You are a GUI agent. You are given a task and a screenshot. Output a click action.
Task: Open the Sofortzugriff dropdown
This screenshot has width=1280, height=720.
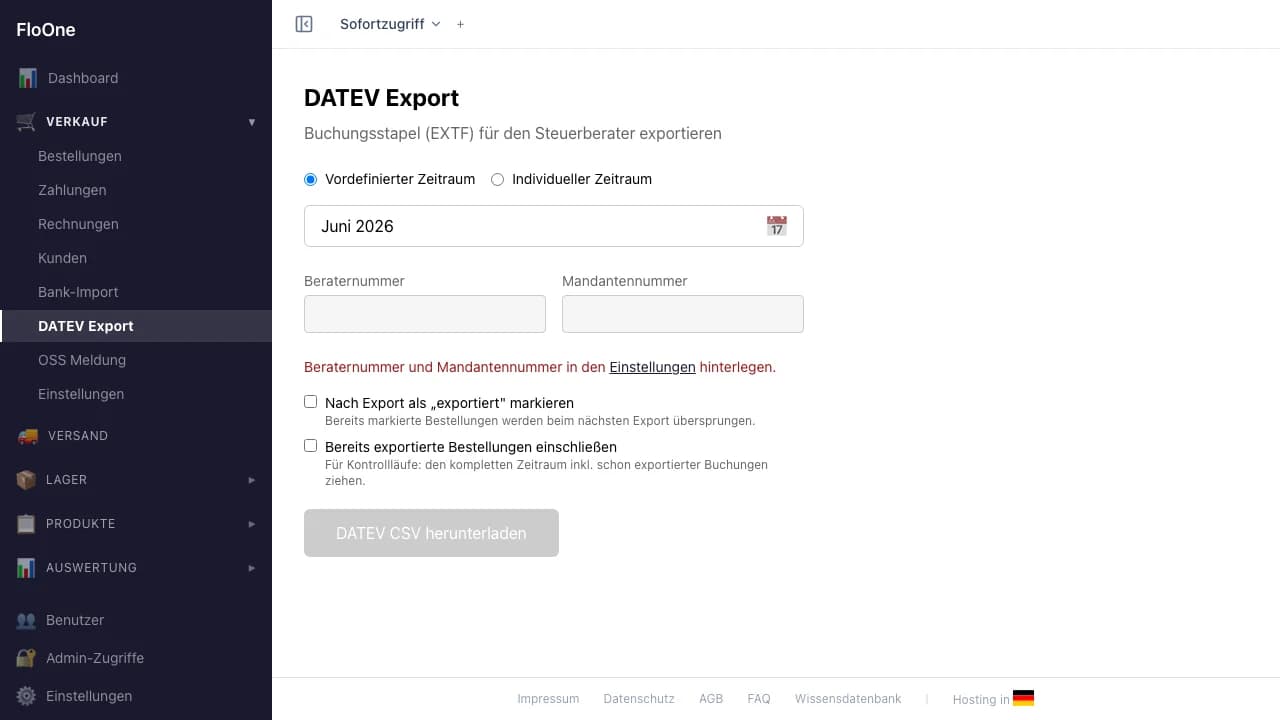(x=390, y=24)
